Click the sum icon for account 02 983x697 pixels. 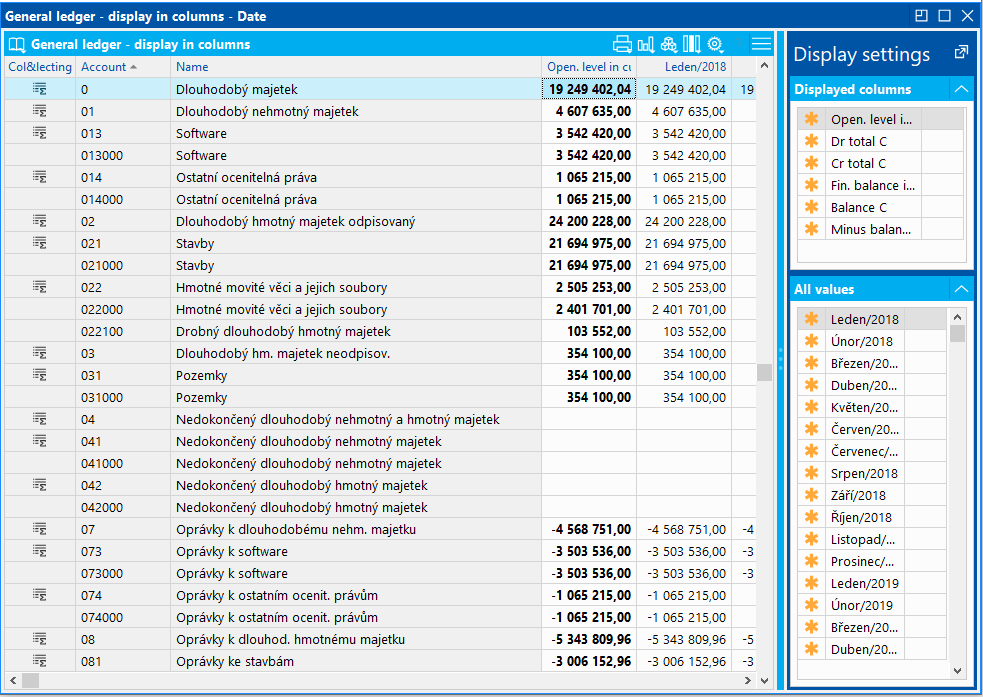coord(39,221)
